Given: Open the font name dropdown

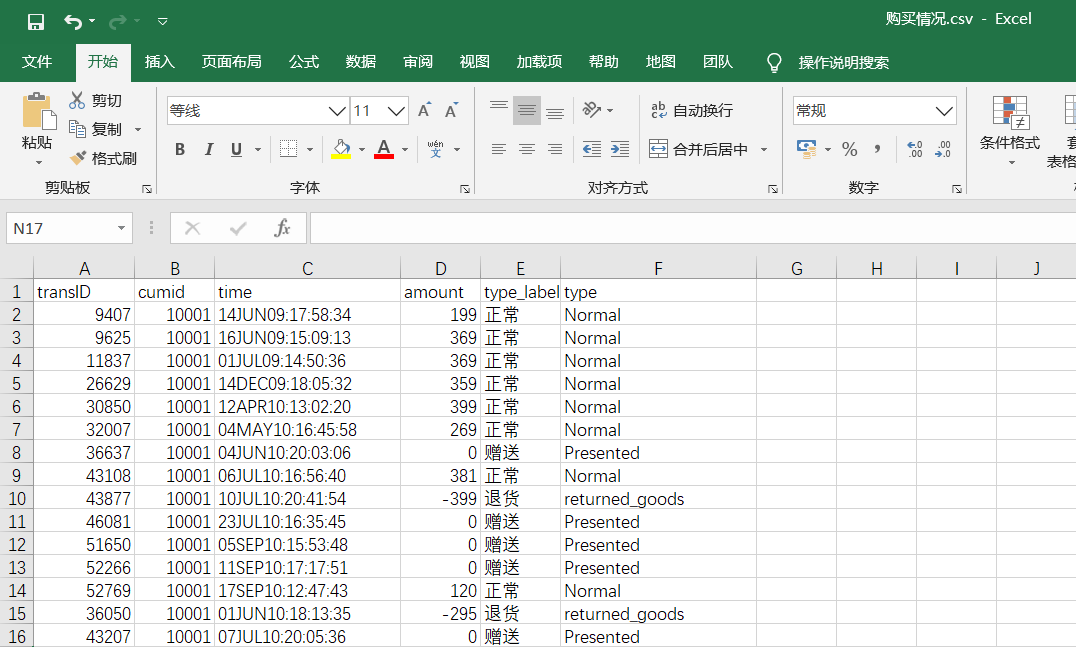Looking at the screenshot, I should (x=334, y=110).
